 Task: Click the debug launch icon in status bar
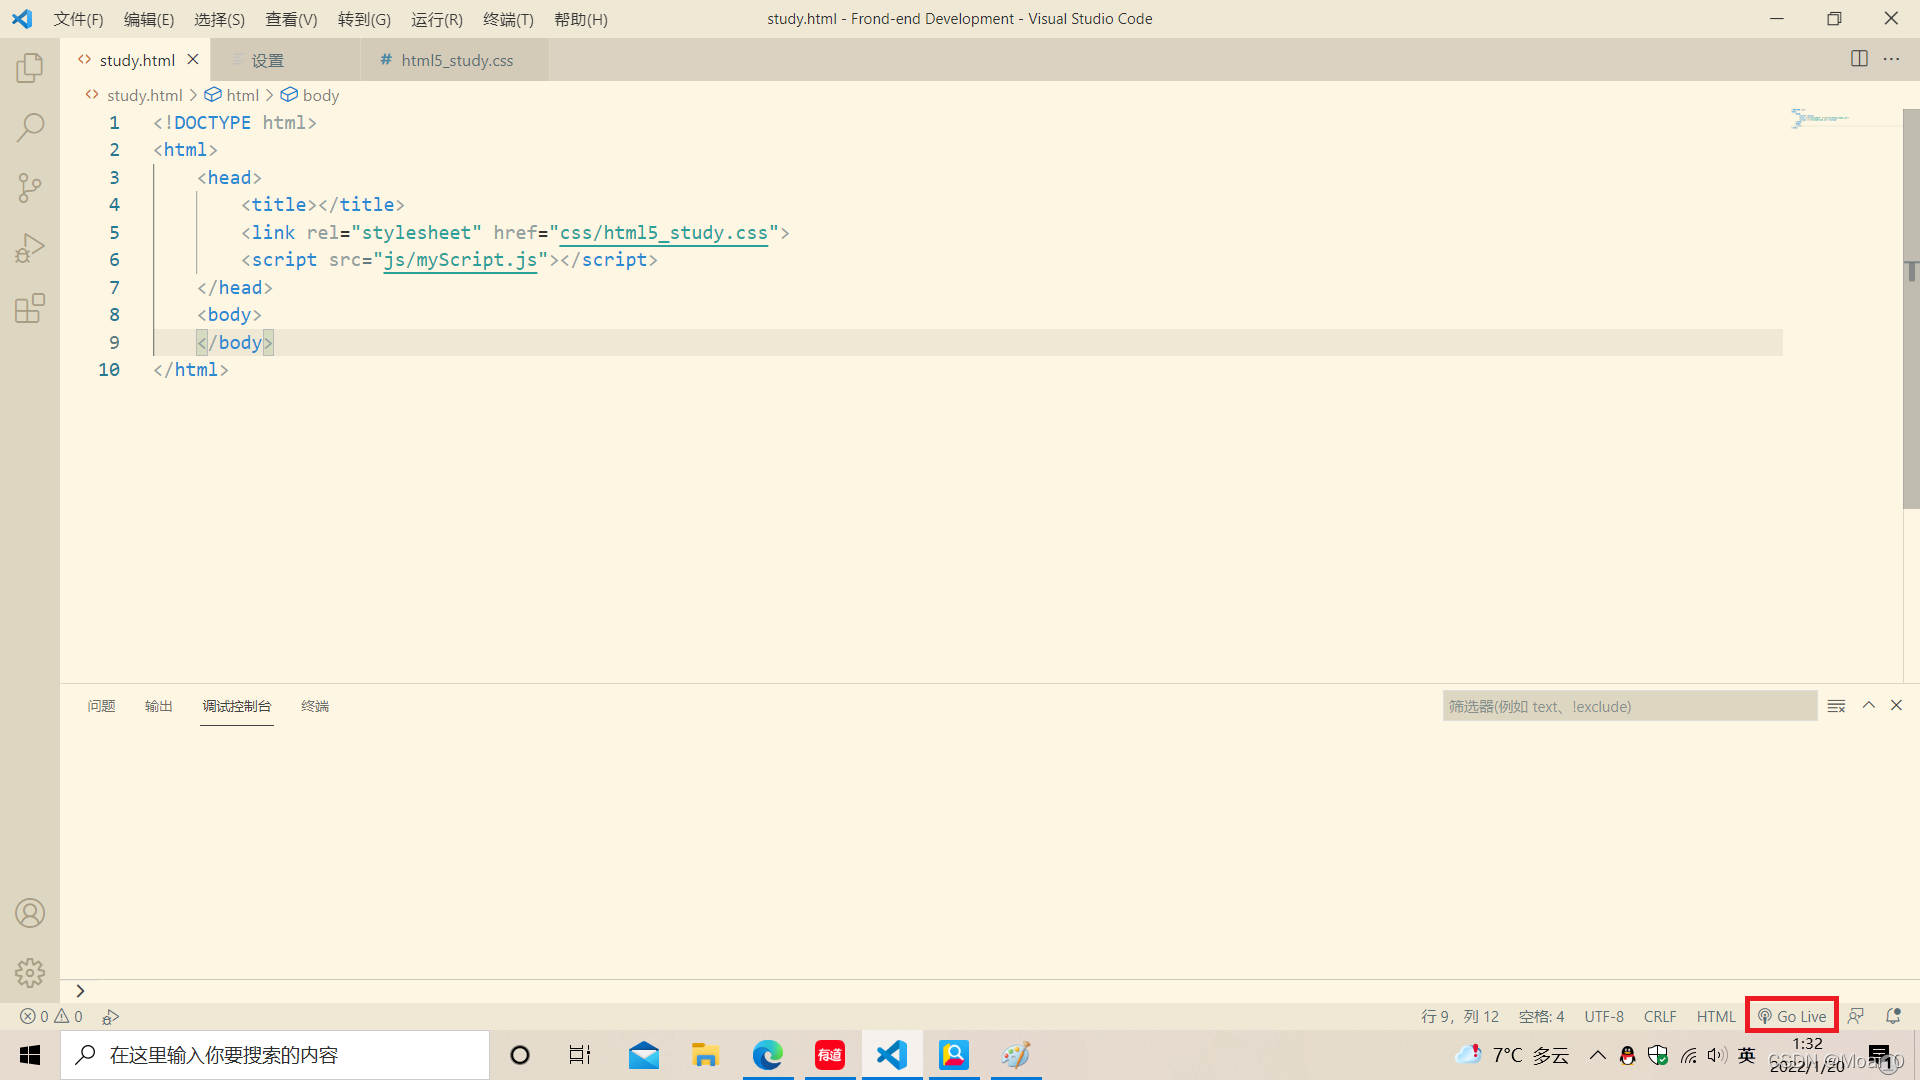coord(111,1016)
